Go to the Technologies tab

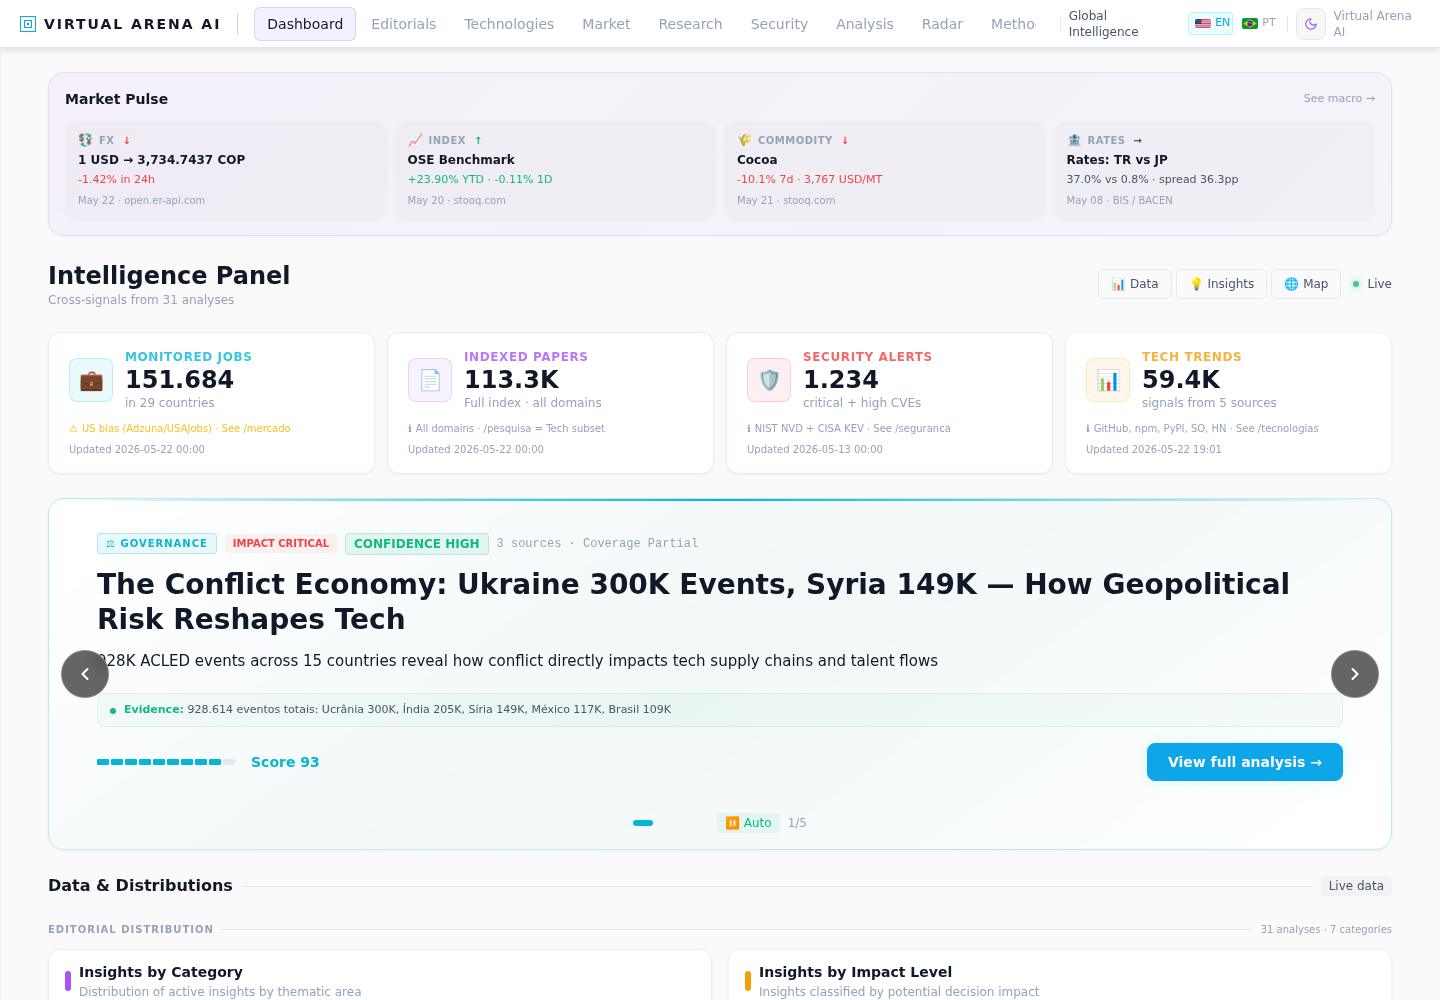pyautogui.click(x=509, y=24)
